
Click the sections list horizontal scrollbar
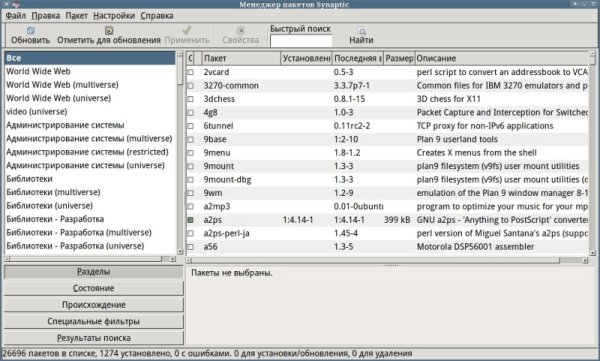click(x=90, y=259)
